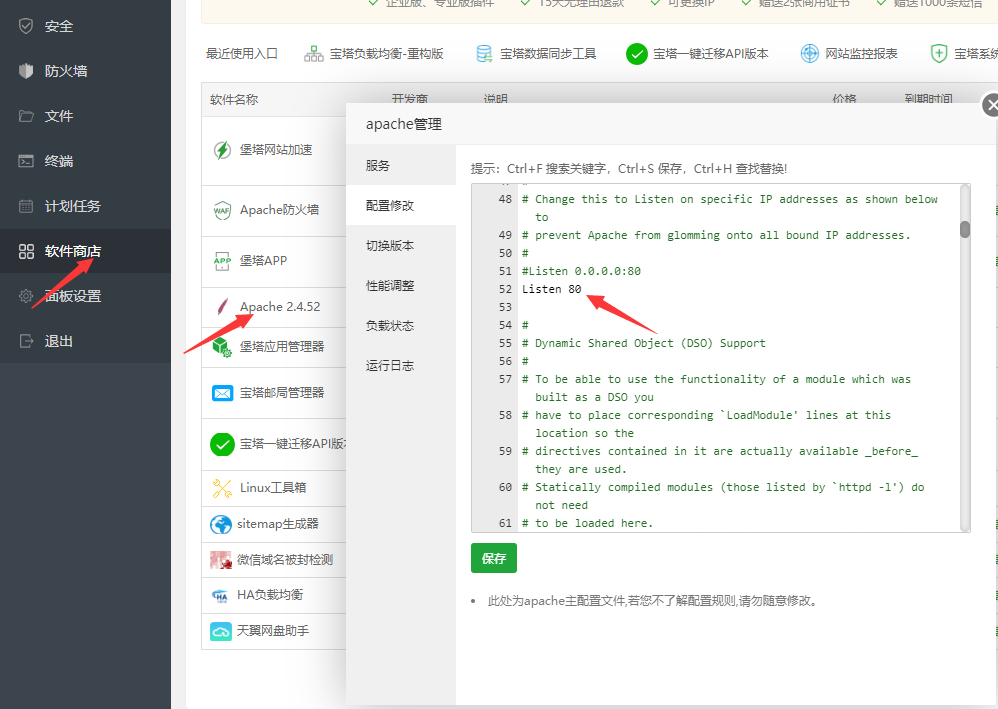Open 宝塔负载均衡-重构版 shortcut link
The height and width of the screenshot is (709, 998).
[x=386, y=54]
